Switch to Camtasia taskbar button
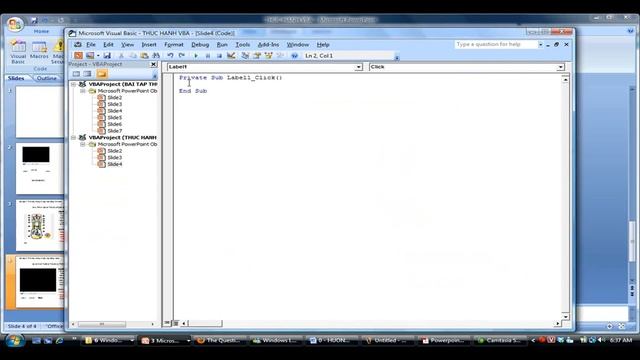The height and width of the screenshot is (360, 640). 500,340
